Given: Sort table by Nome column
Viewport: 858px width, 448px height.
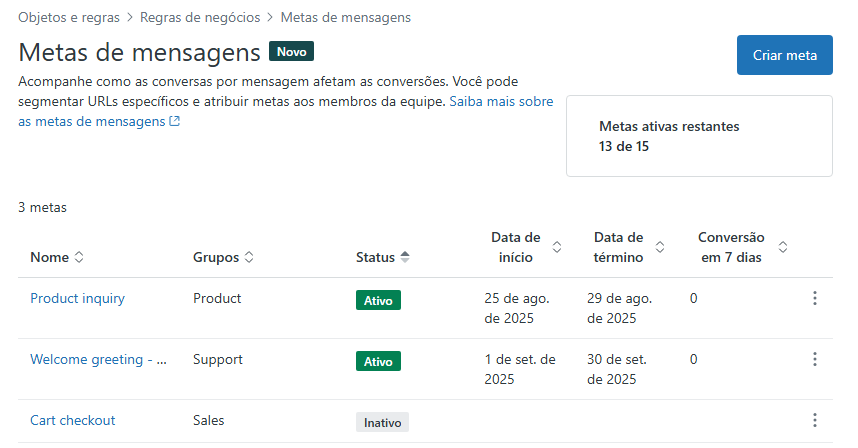Looking at the screenshot, I should (57, 257).
